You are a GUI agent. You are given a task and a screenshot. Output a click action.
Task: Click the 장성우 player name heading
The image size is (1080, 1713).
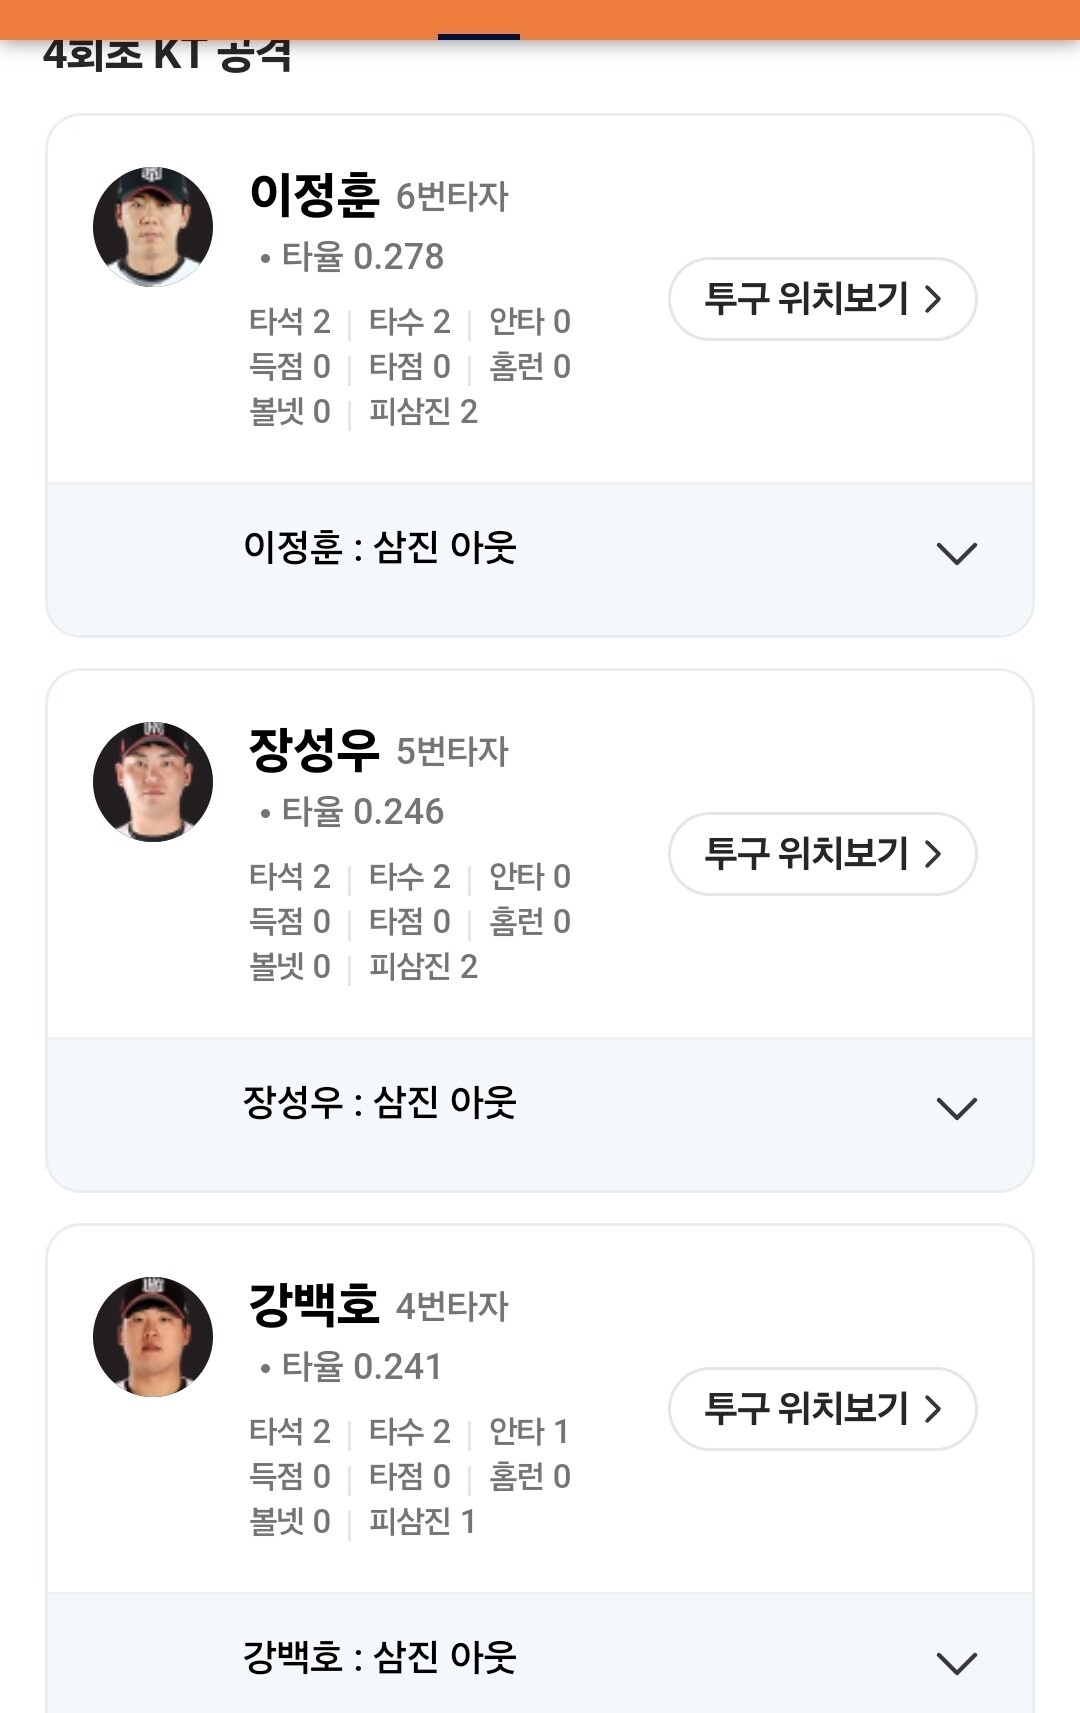tap(314, 750)
